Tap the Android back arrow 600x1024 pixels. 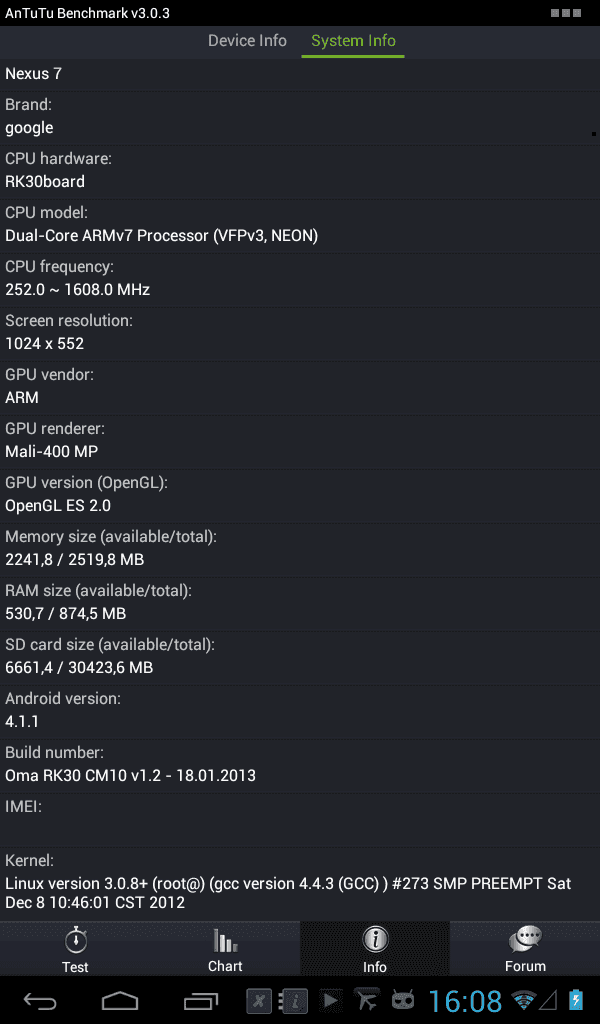tap(40, 1000)
